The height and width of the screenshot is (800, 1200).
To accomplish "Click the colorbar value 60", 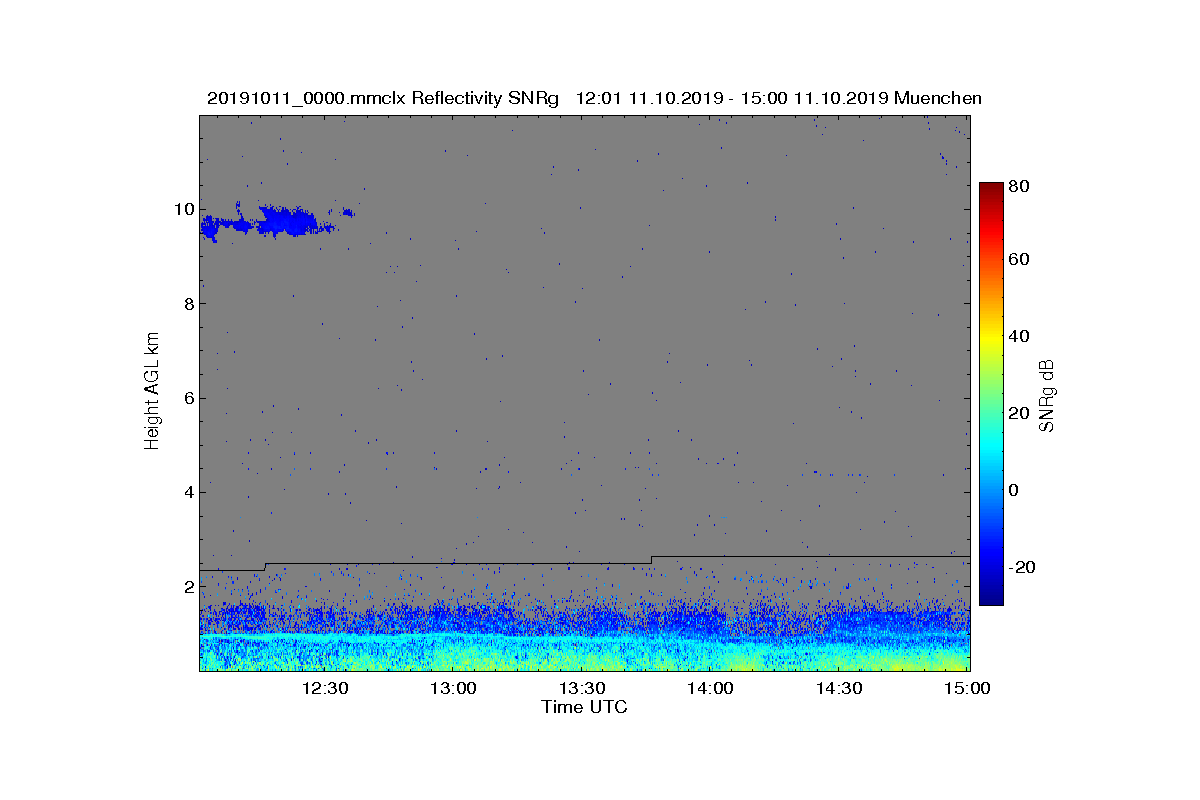I will [1019, 260].
